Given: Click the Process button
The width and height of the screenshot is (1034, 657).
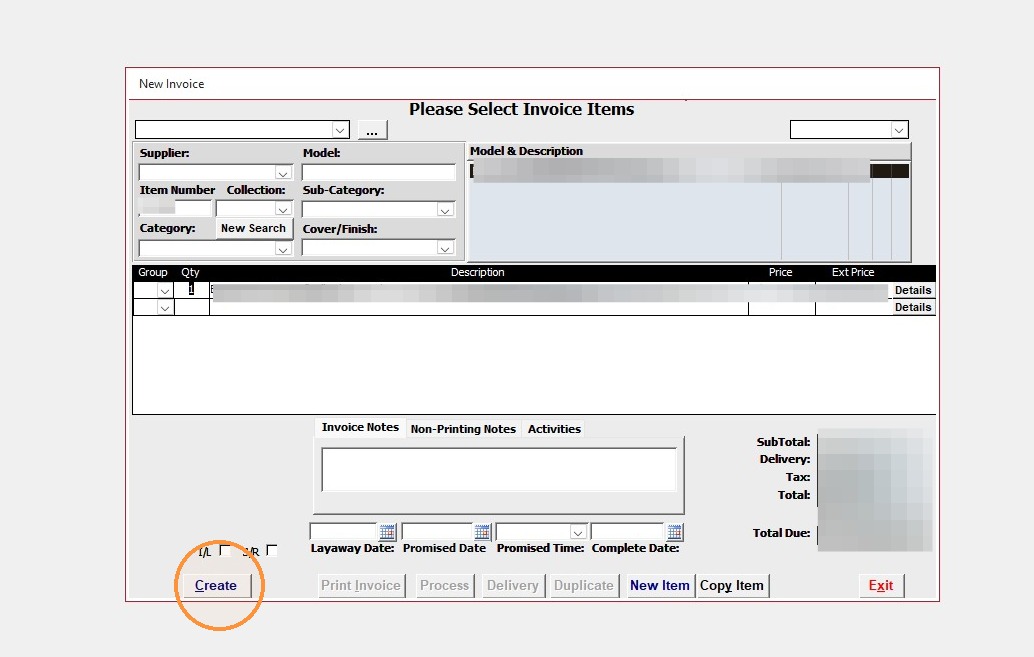Looking at the screenshot, I should coord(444,585).
